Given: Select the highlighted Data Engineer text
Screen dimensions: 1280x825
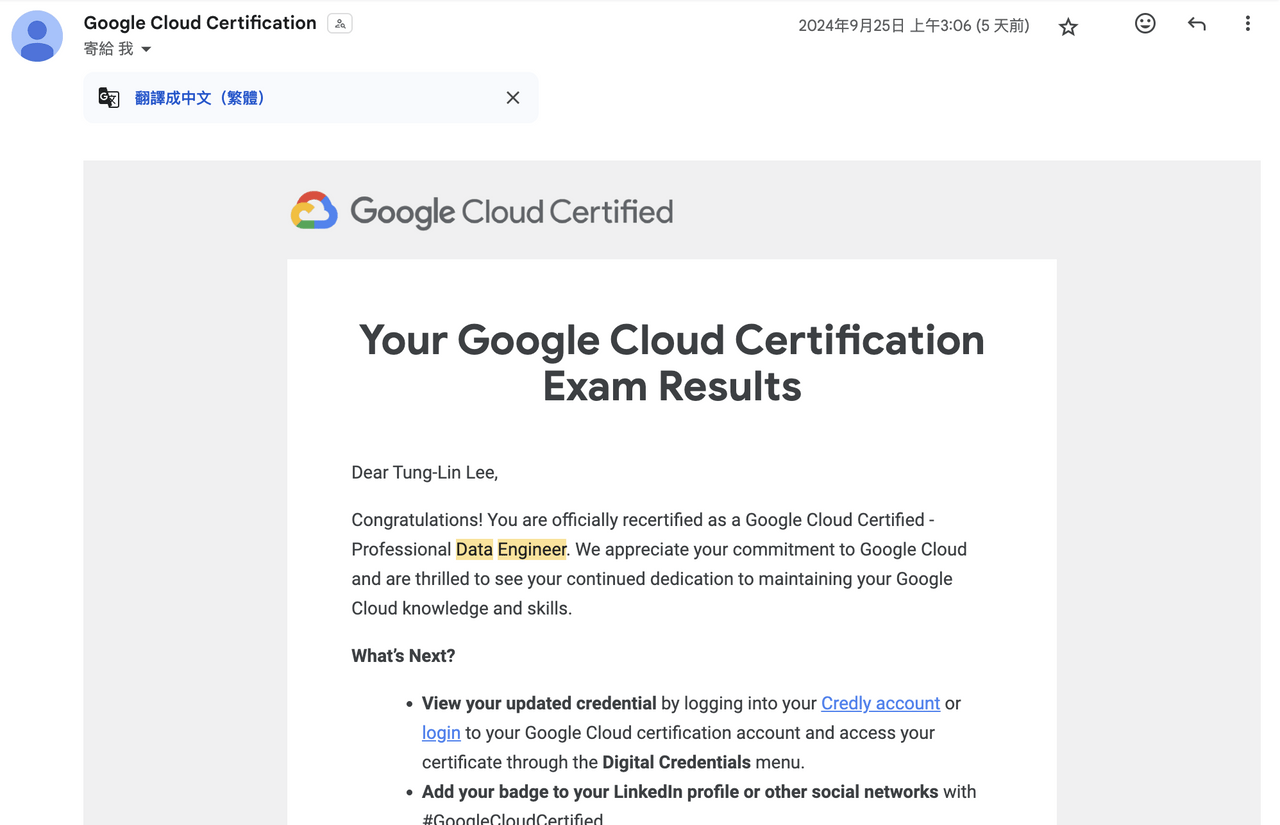Looking at the screenshot, I should tap(510, 549).
